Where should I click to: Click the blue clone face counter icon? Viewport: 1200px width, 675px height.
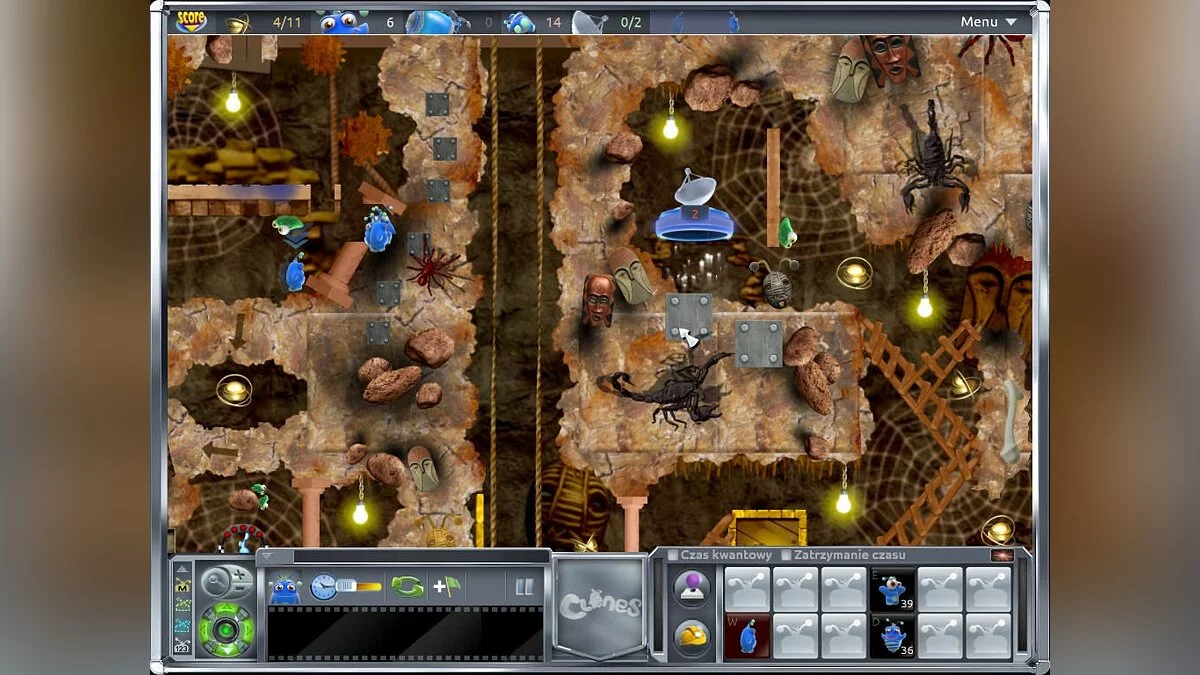343,21
